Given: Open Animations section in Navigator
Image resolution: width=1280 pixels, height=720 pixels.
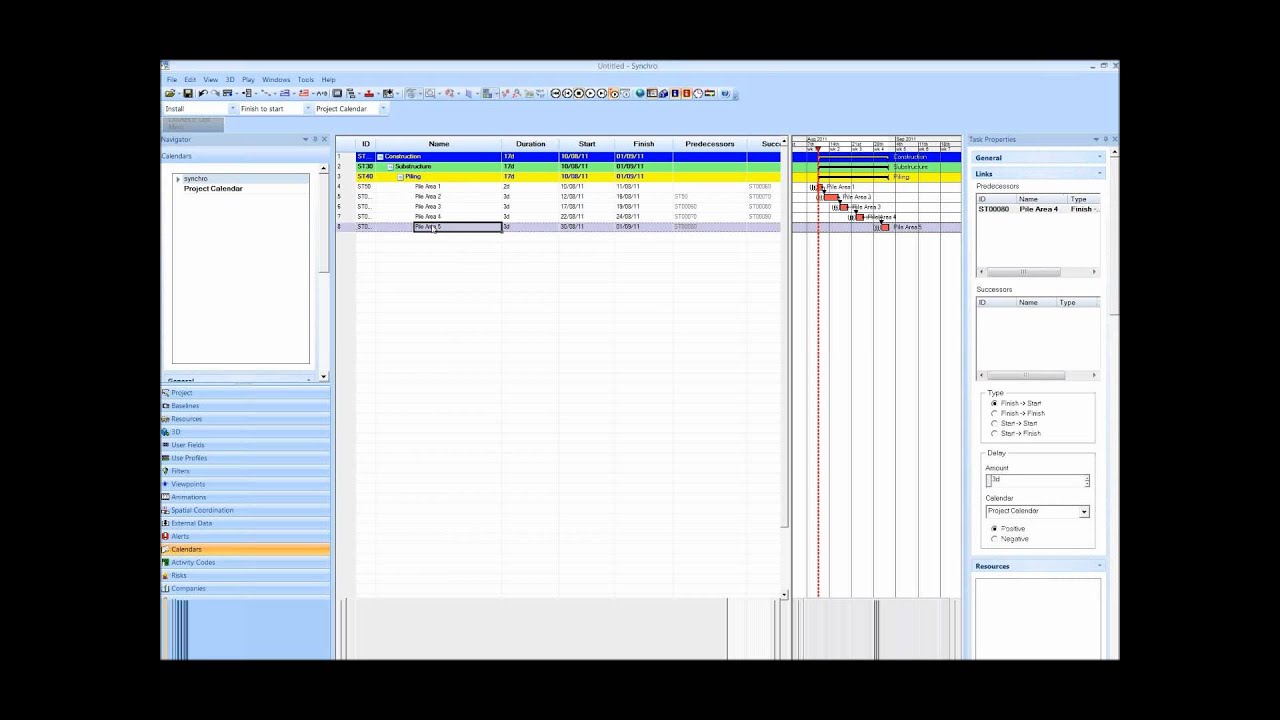Looking at the screenshot, I should click(245, 497).
